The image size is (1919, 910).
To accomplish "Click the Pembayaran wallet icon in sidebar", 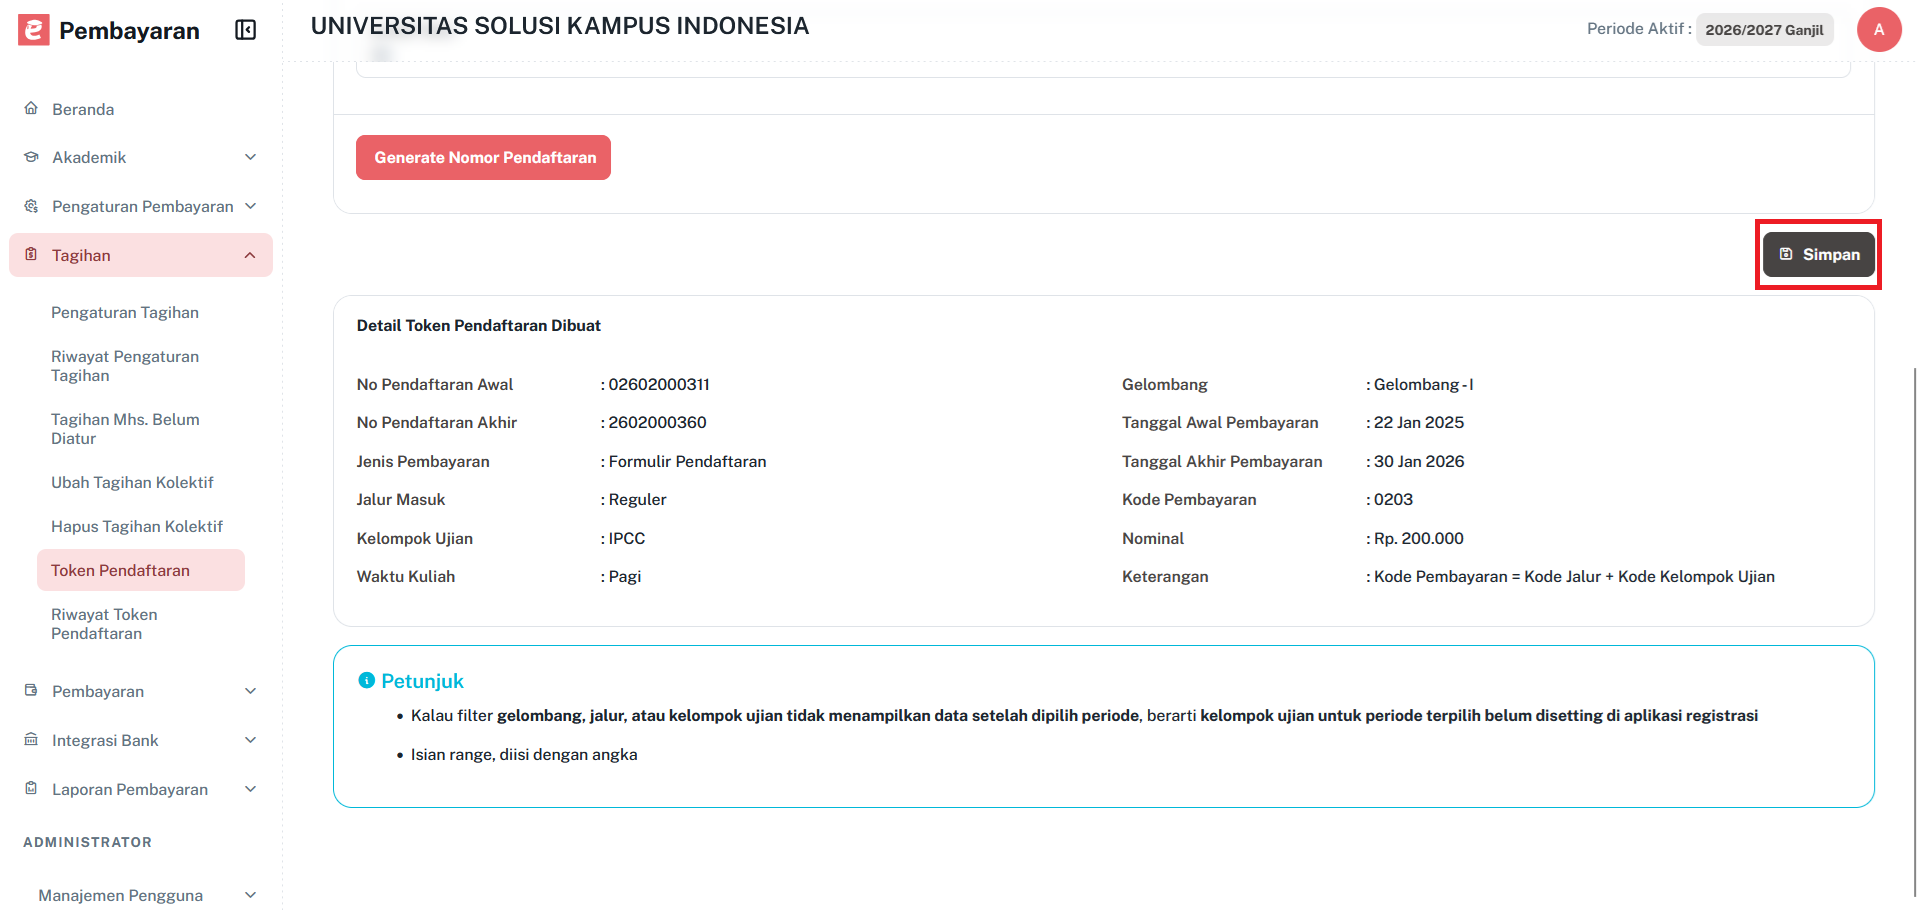I will [31, 690].
